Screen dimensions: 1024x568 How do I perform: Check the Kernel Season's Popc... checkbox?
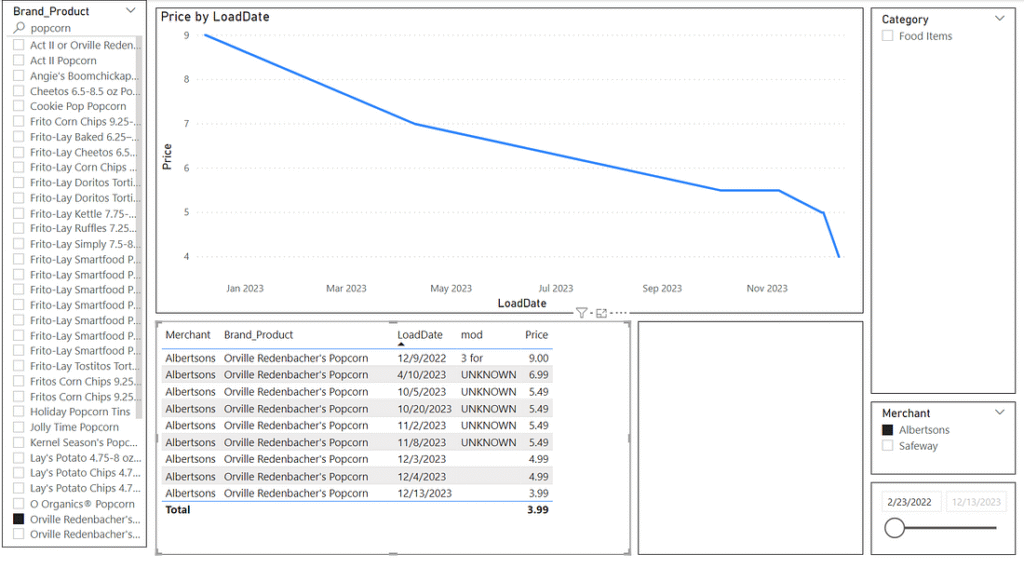point(18,442)
